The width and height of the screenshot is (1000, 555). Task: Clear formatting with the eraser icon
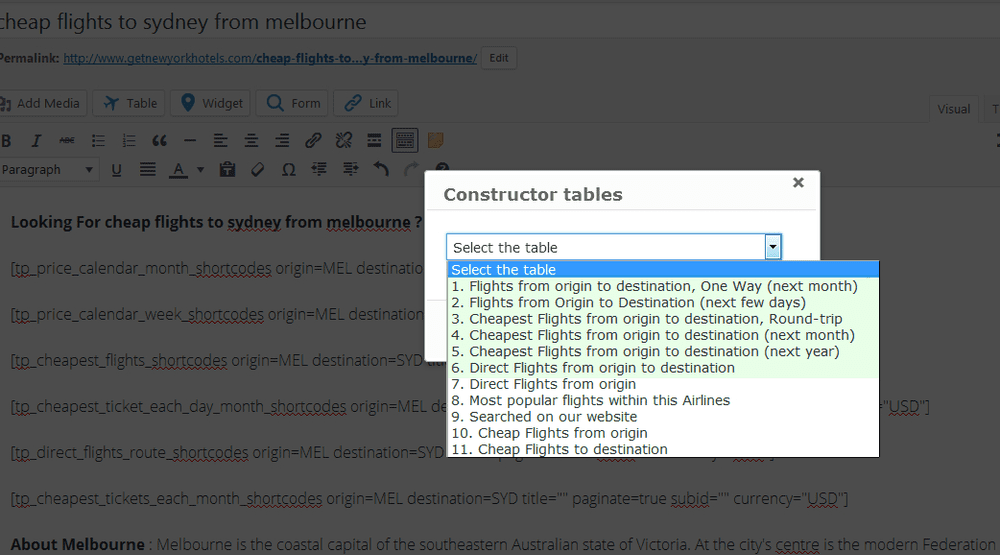[x=258, y=170]
